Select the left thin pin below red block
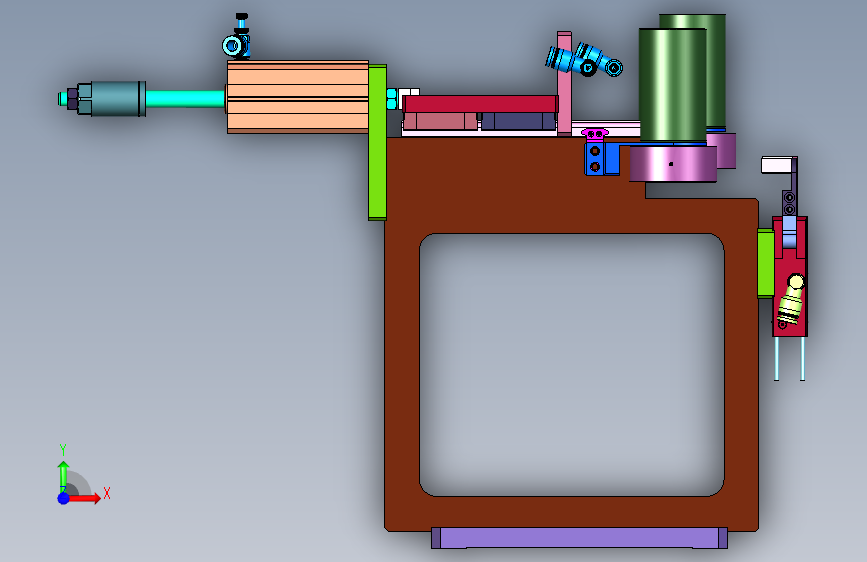Image resolution: width=867 pixels, height=562 pixels. click(x=776, y=358)
